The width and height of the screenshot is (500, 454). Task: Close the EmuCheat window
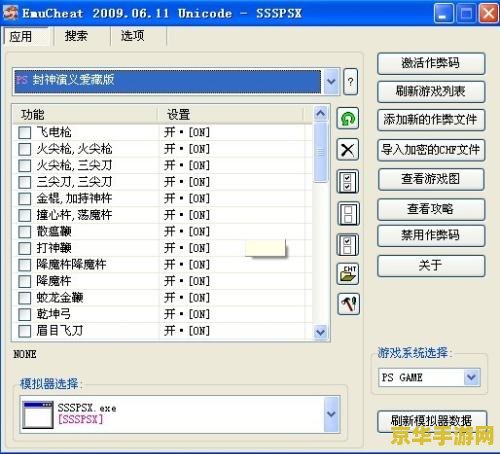(x=489, y=14)
